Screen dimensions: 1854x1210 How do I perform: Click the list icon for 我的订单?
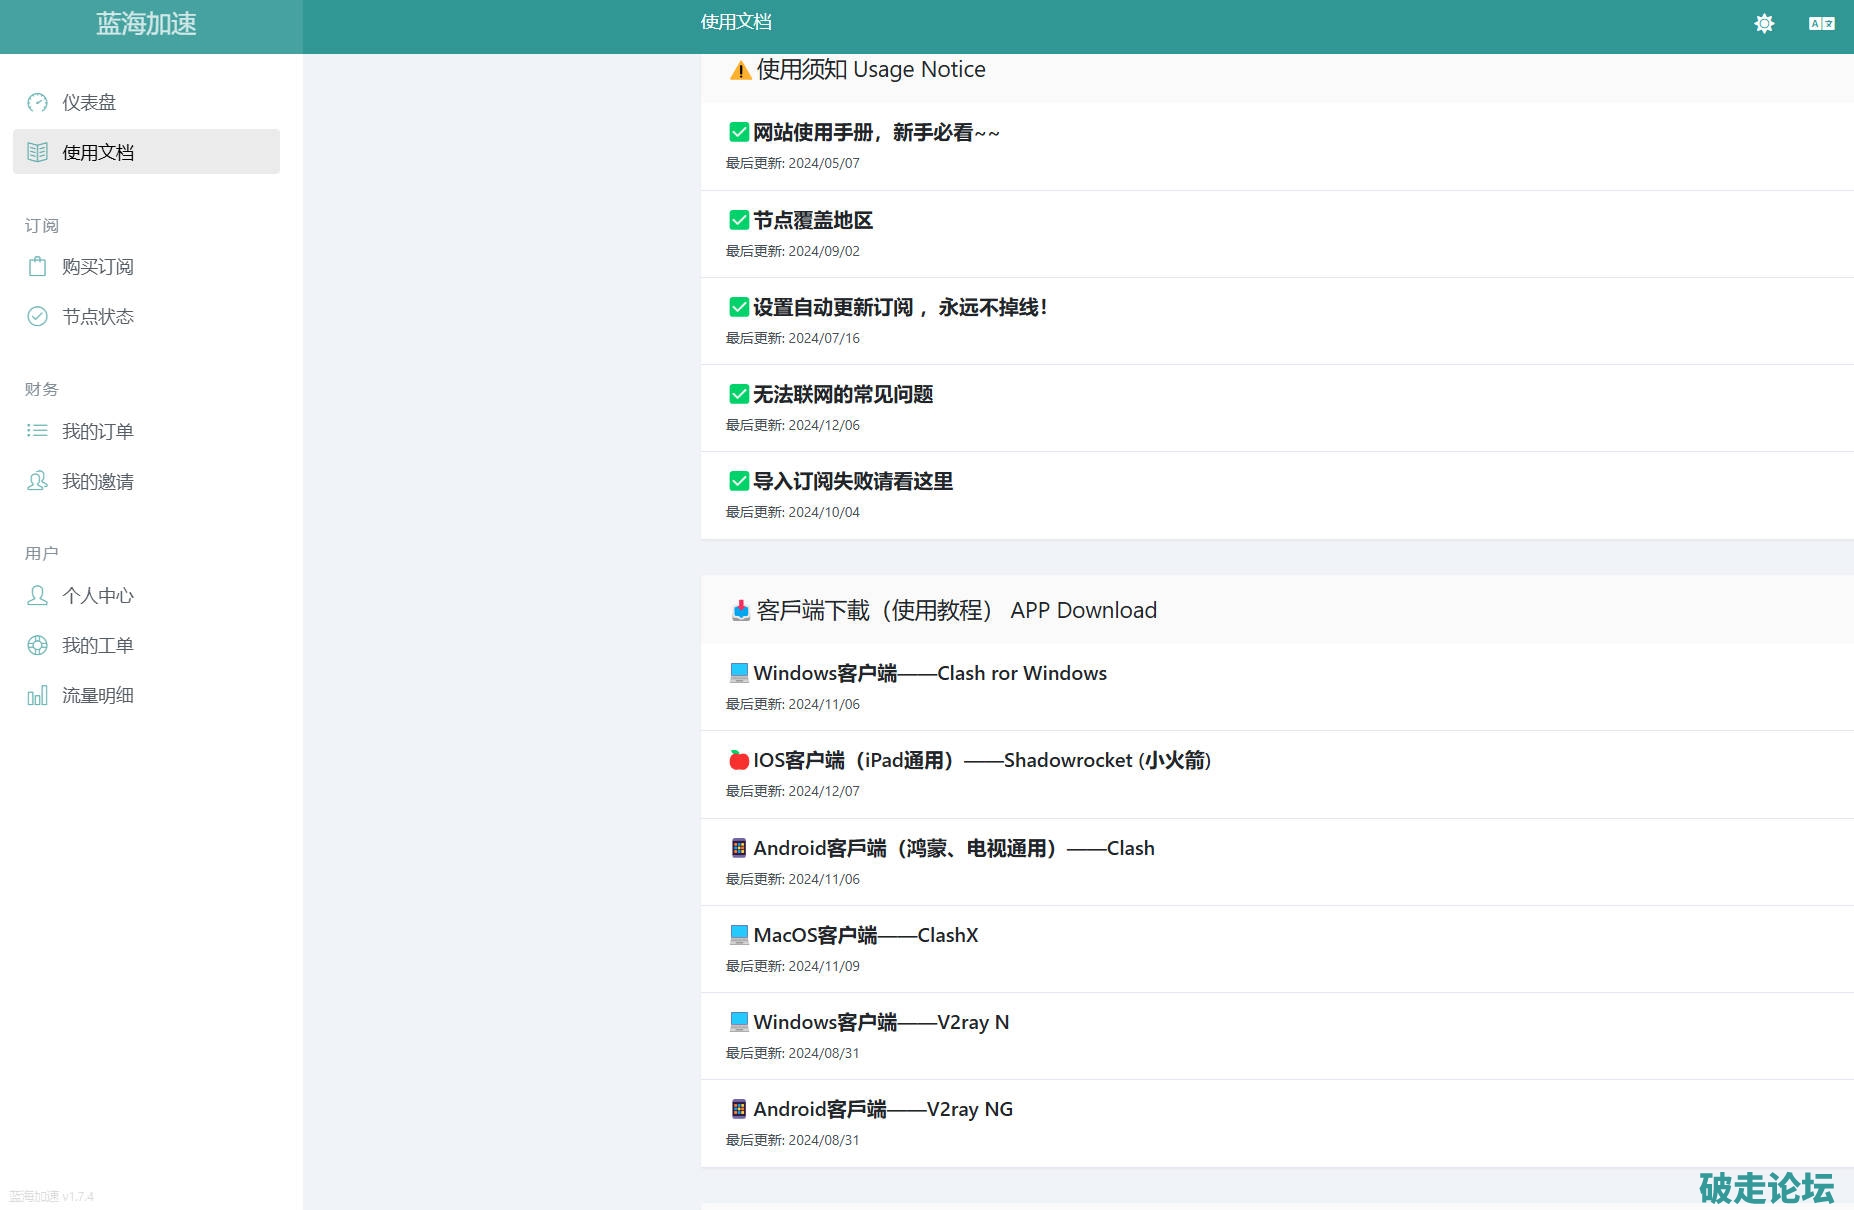37,431
